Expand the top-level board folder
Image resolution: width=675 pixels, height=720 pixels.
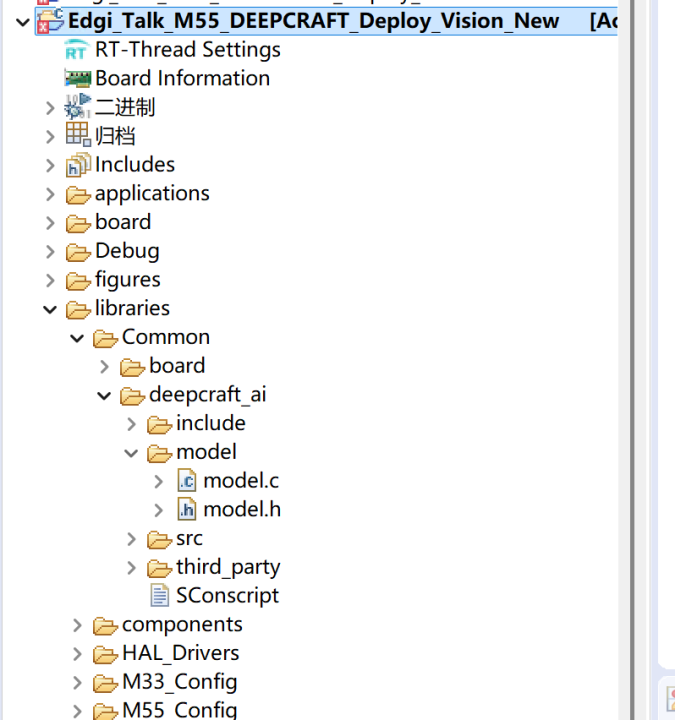point(51,223)
